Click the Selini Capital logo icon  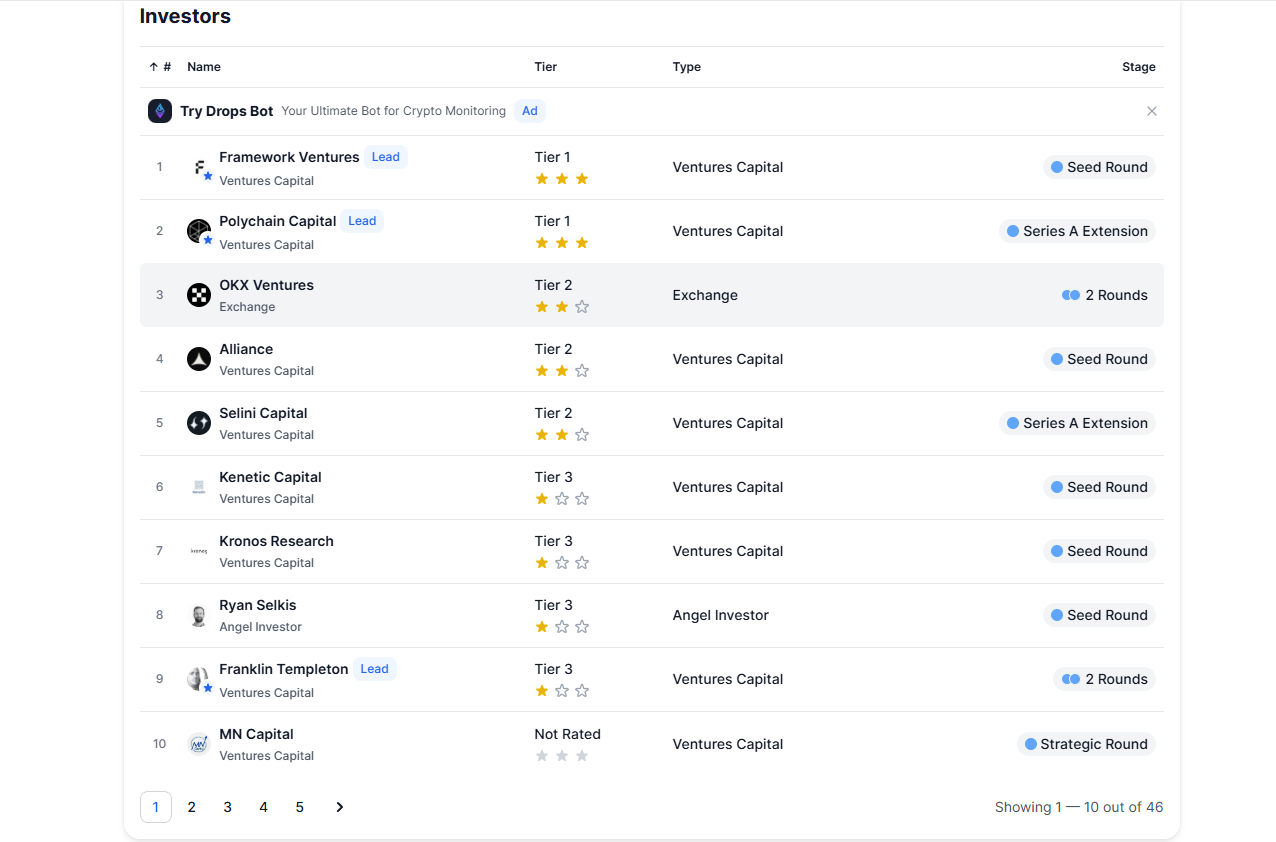pos(199,423)
